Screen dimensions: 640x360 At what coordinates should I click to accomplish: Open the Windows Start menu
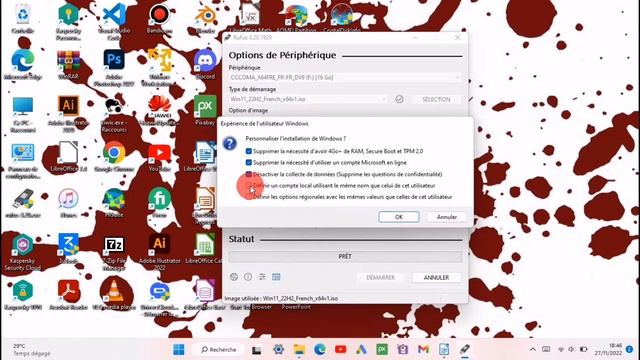pos(179,349)
